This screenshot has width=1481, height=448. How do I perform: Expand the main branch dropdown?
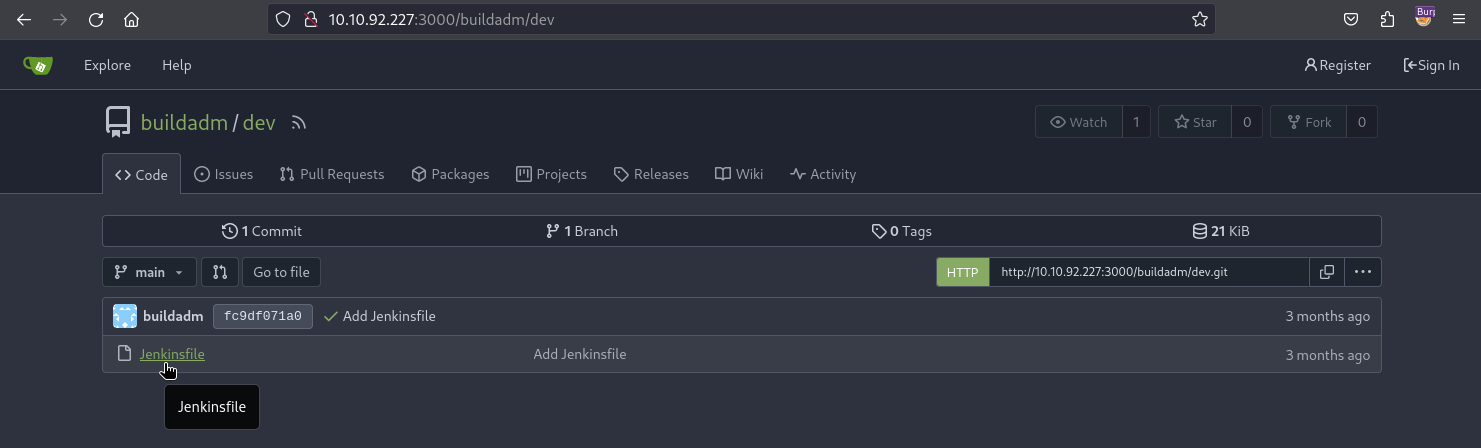click(x=149, y=272)
